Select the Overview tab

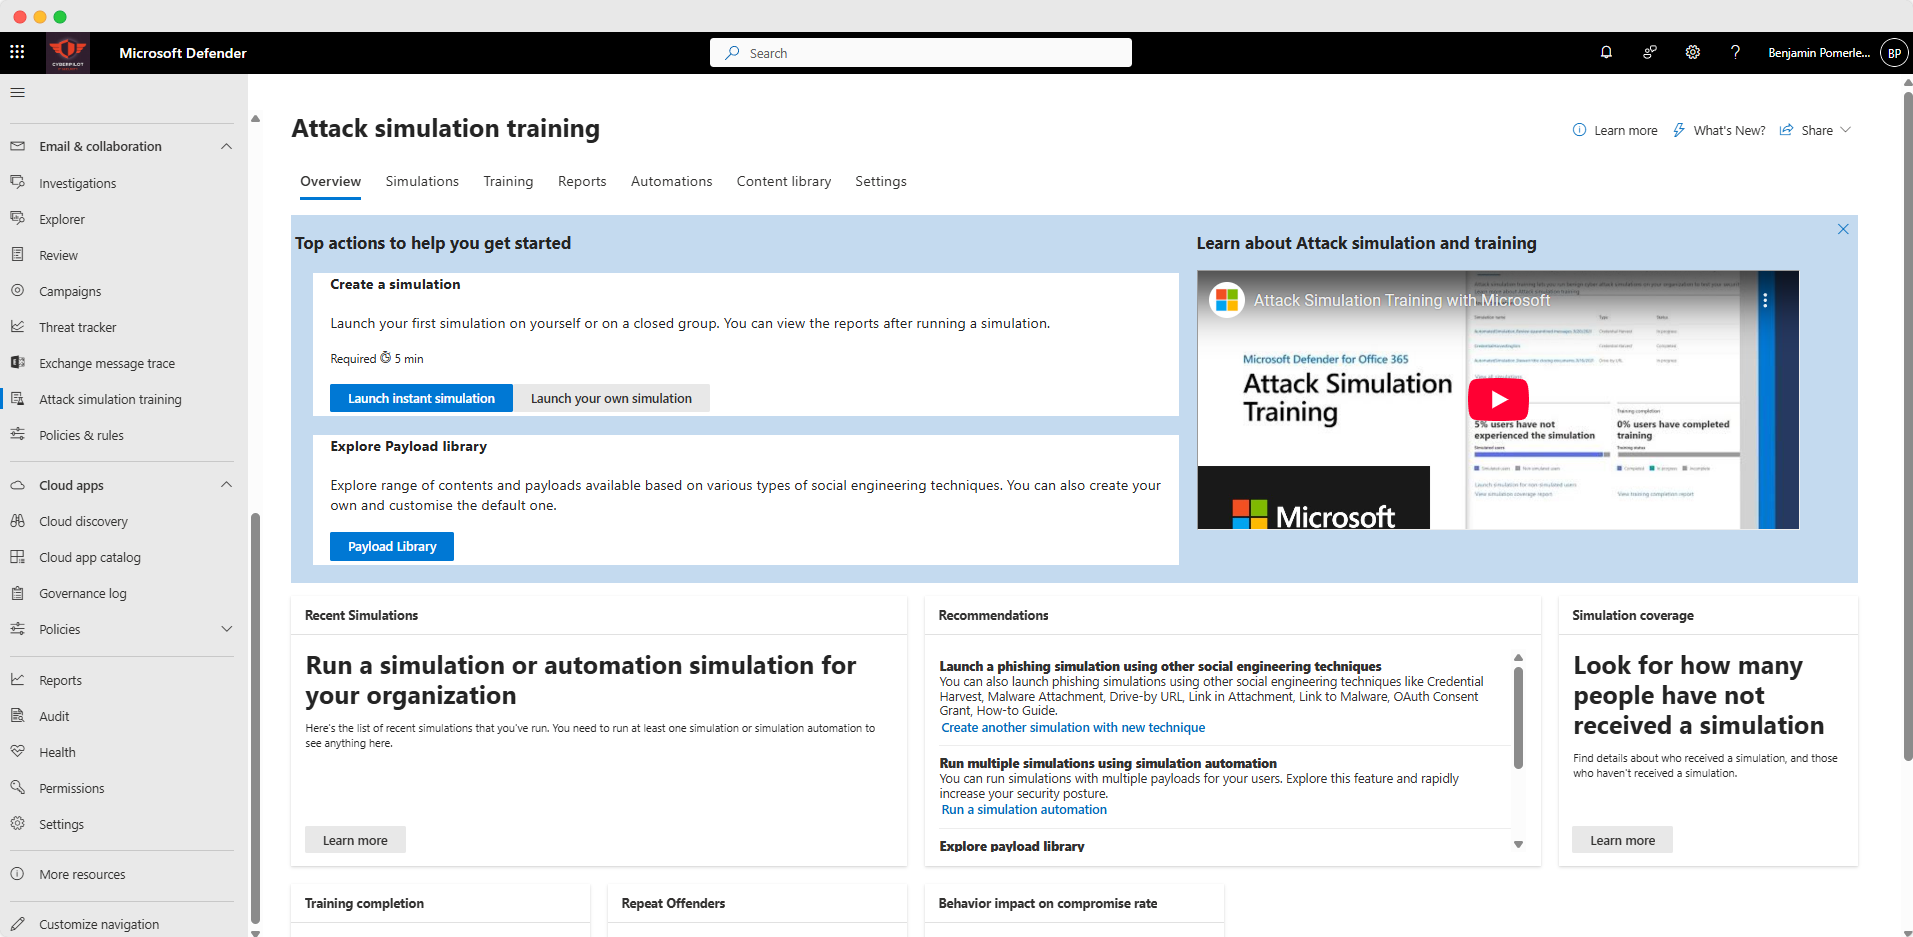330,181
